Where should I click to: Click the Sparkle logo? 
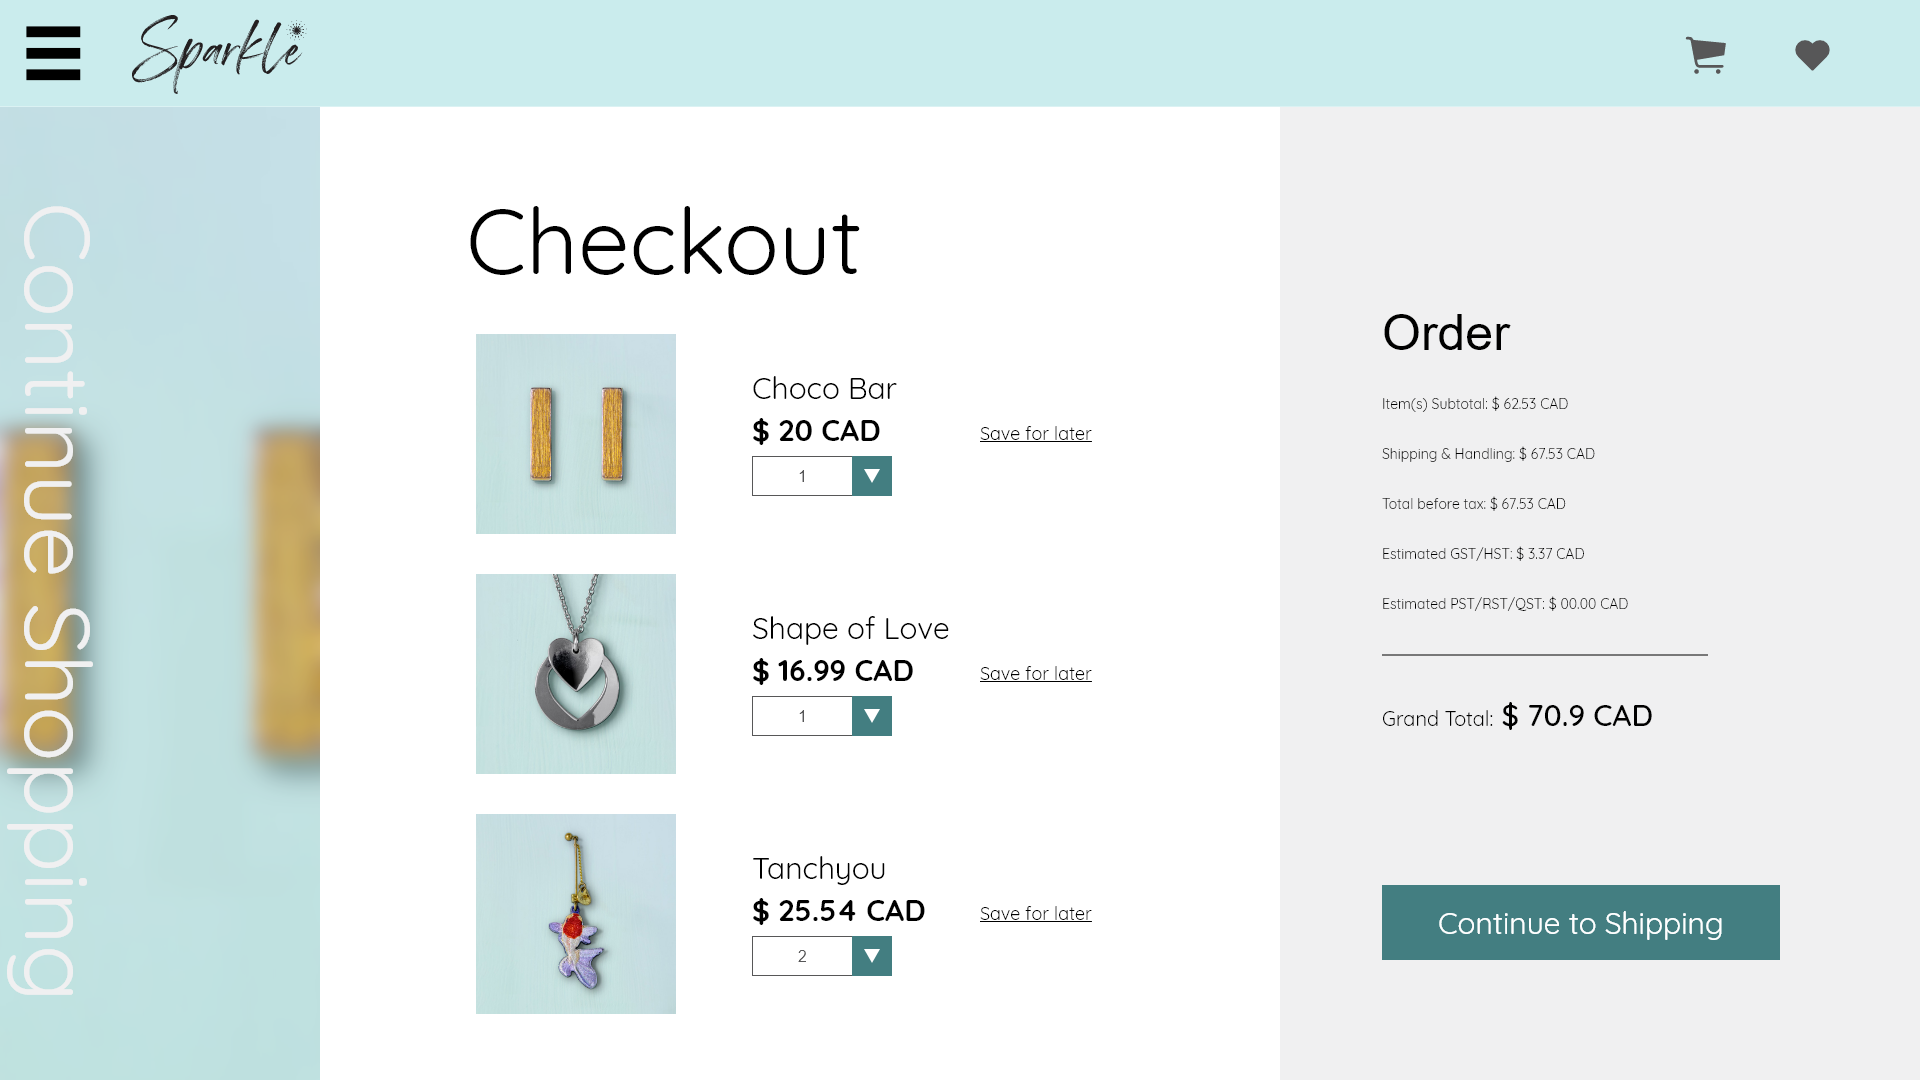(218, 53)
